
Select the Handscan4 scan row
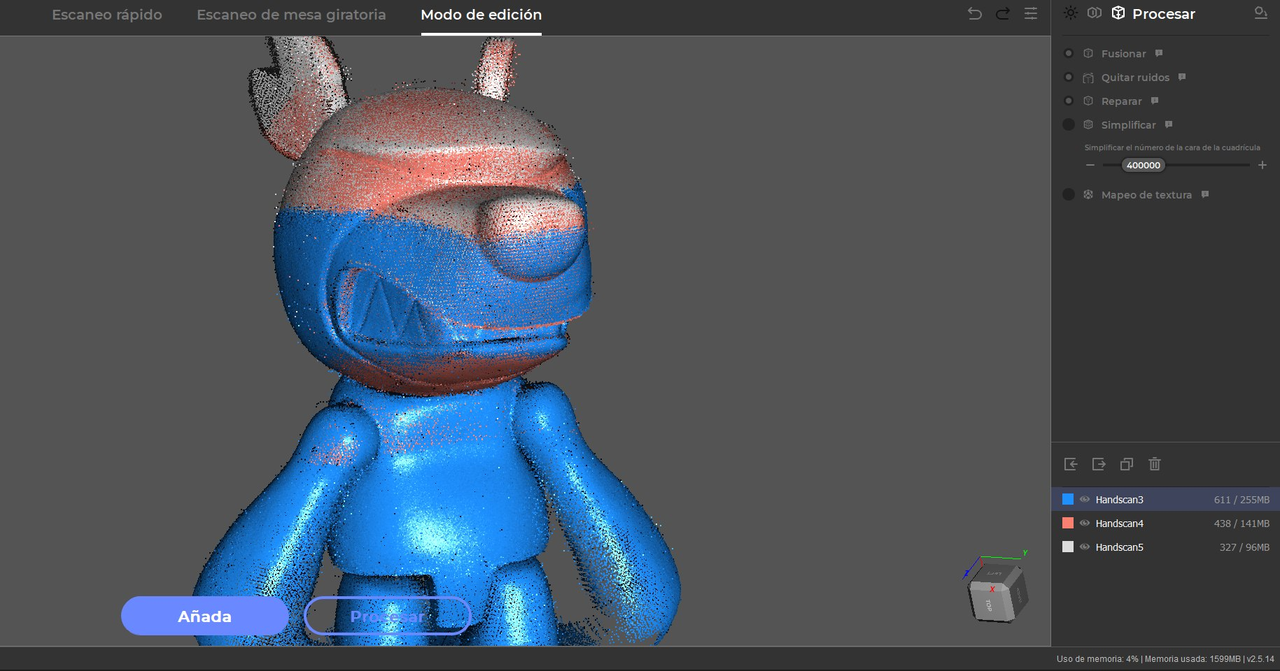[x=1166, y=523]
